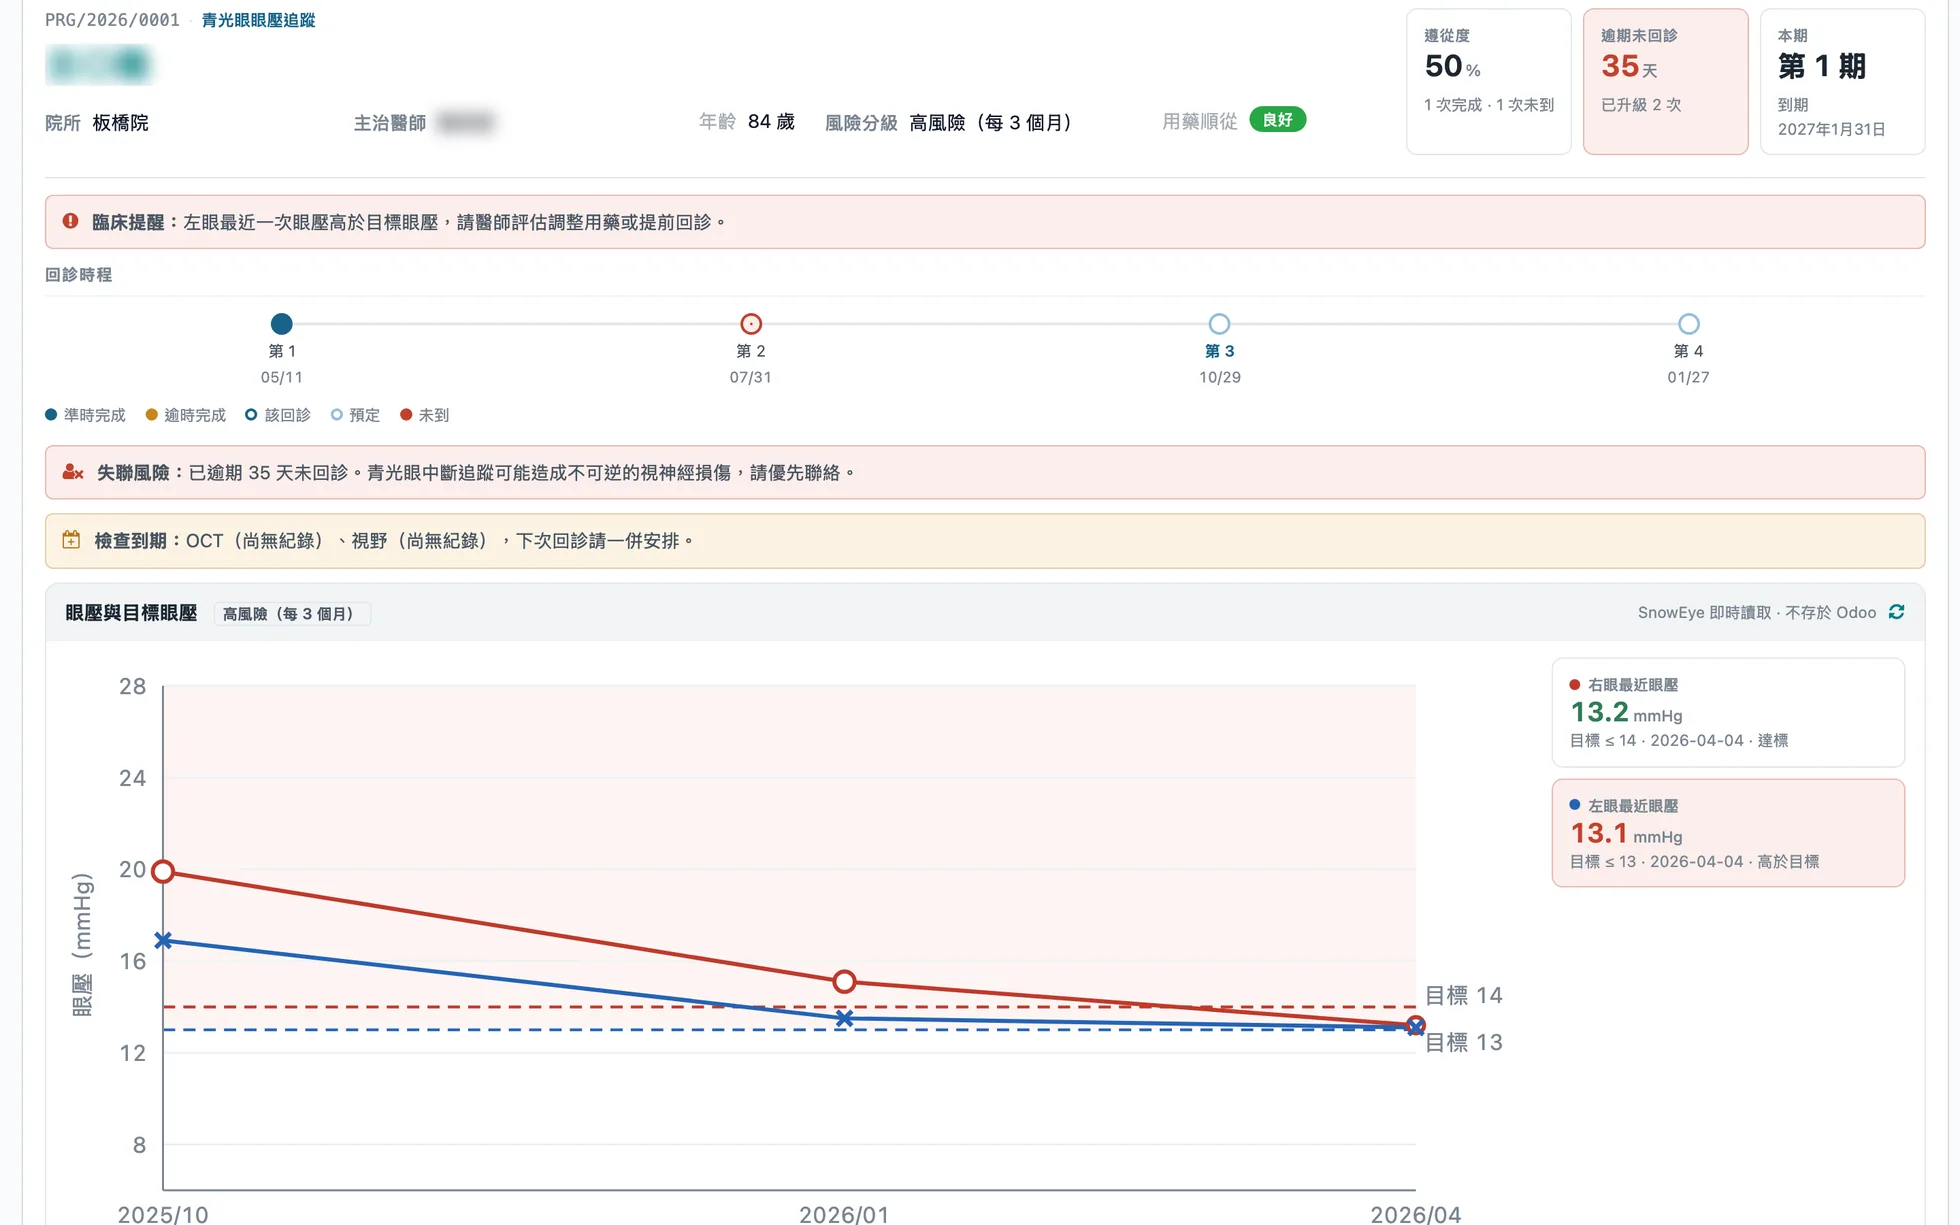Click the 84 歲 age value
Viewport: 1960px width, 1225px height.
(x=771, y=122)
